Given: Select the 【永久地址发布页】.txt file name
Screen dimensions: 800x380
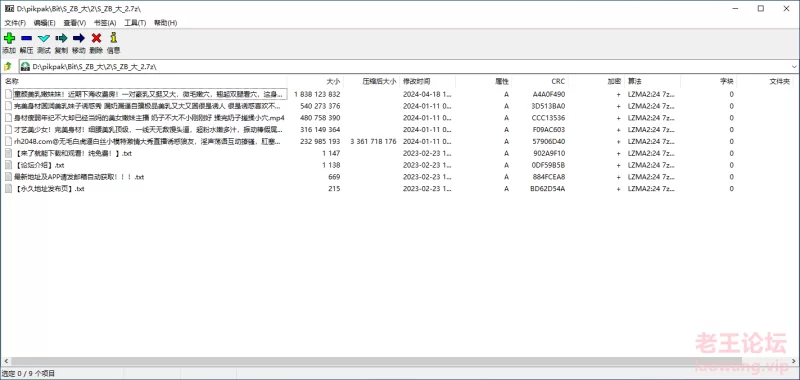Looking at the screenshot, I should click(49, 189).
